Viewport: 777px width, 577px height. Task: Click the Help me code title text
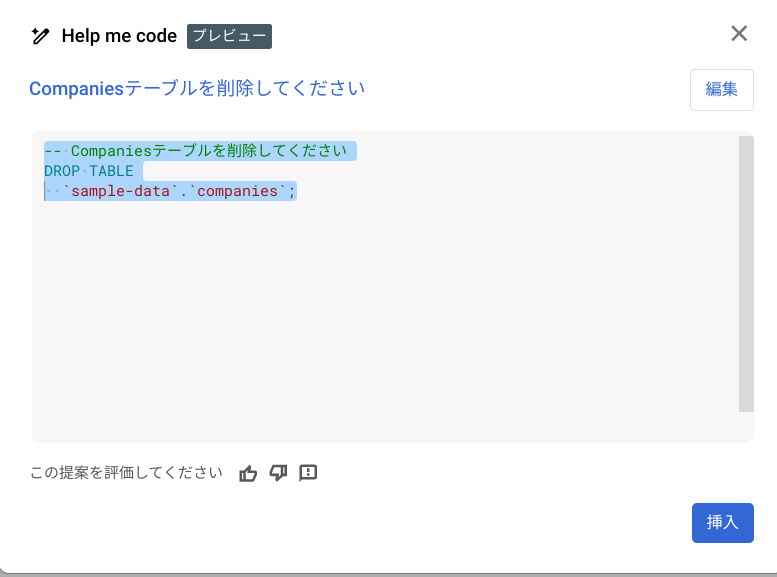pos(119,36)
